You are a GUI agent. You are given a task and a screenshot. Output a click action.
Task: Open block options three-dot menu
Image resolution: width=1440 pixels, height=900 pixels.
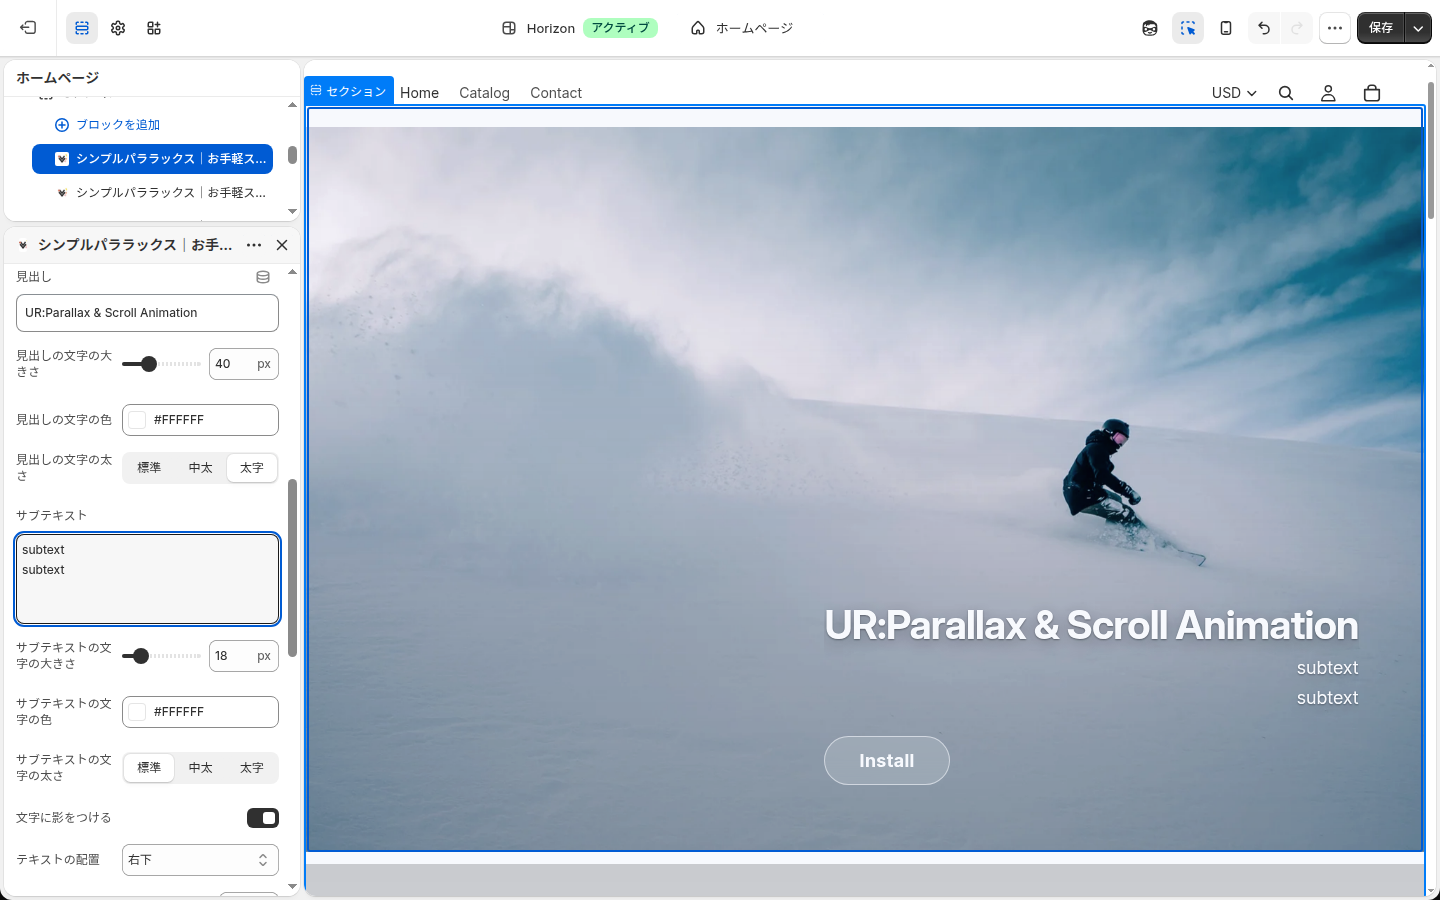[x=254, y=245]
